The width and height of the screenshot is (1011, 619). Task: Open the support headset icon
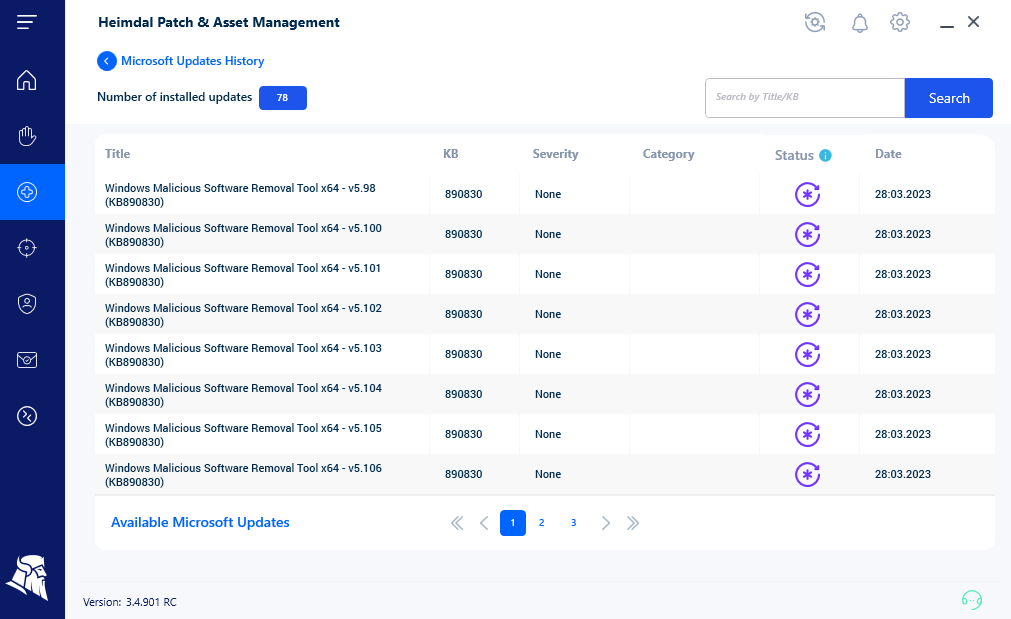(x=972, y=600)
